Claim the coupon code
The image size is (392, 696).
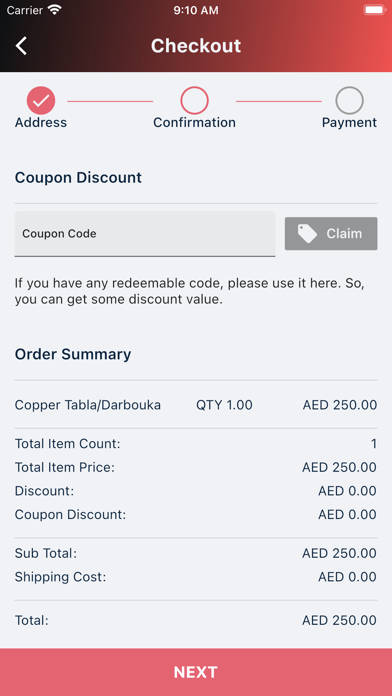click(331, 233)
